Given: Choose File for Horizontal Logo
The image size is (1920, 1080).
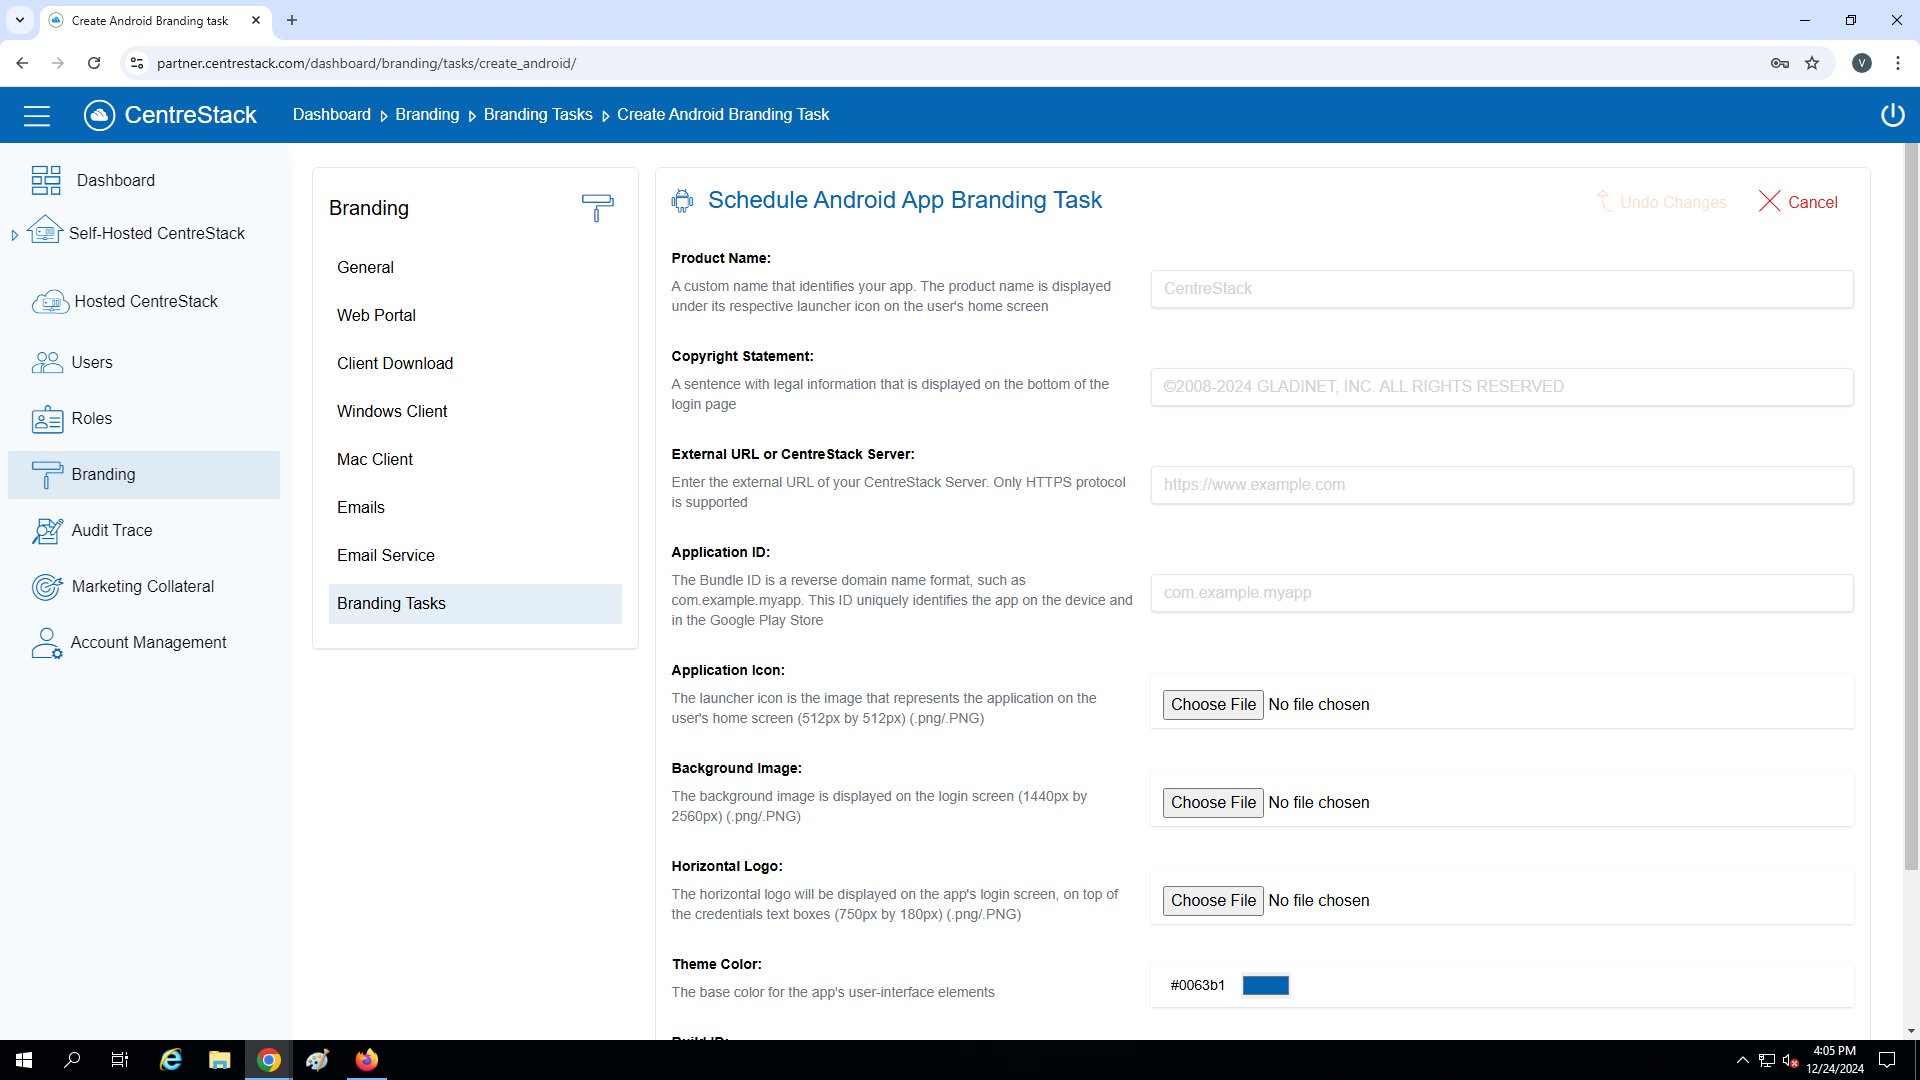Looking at the screenshot, I should [x=1213, y=901].
